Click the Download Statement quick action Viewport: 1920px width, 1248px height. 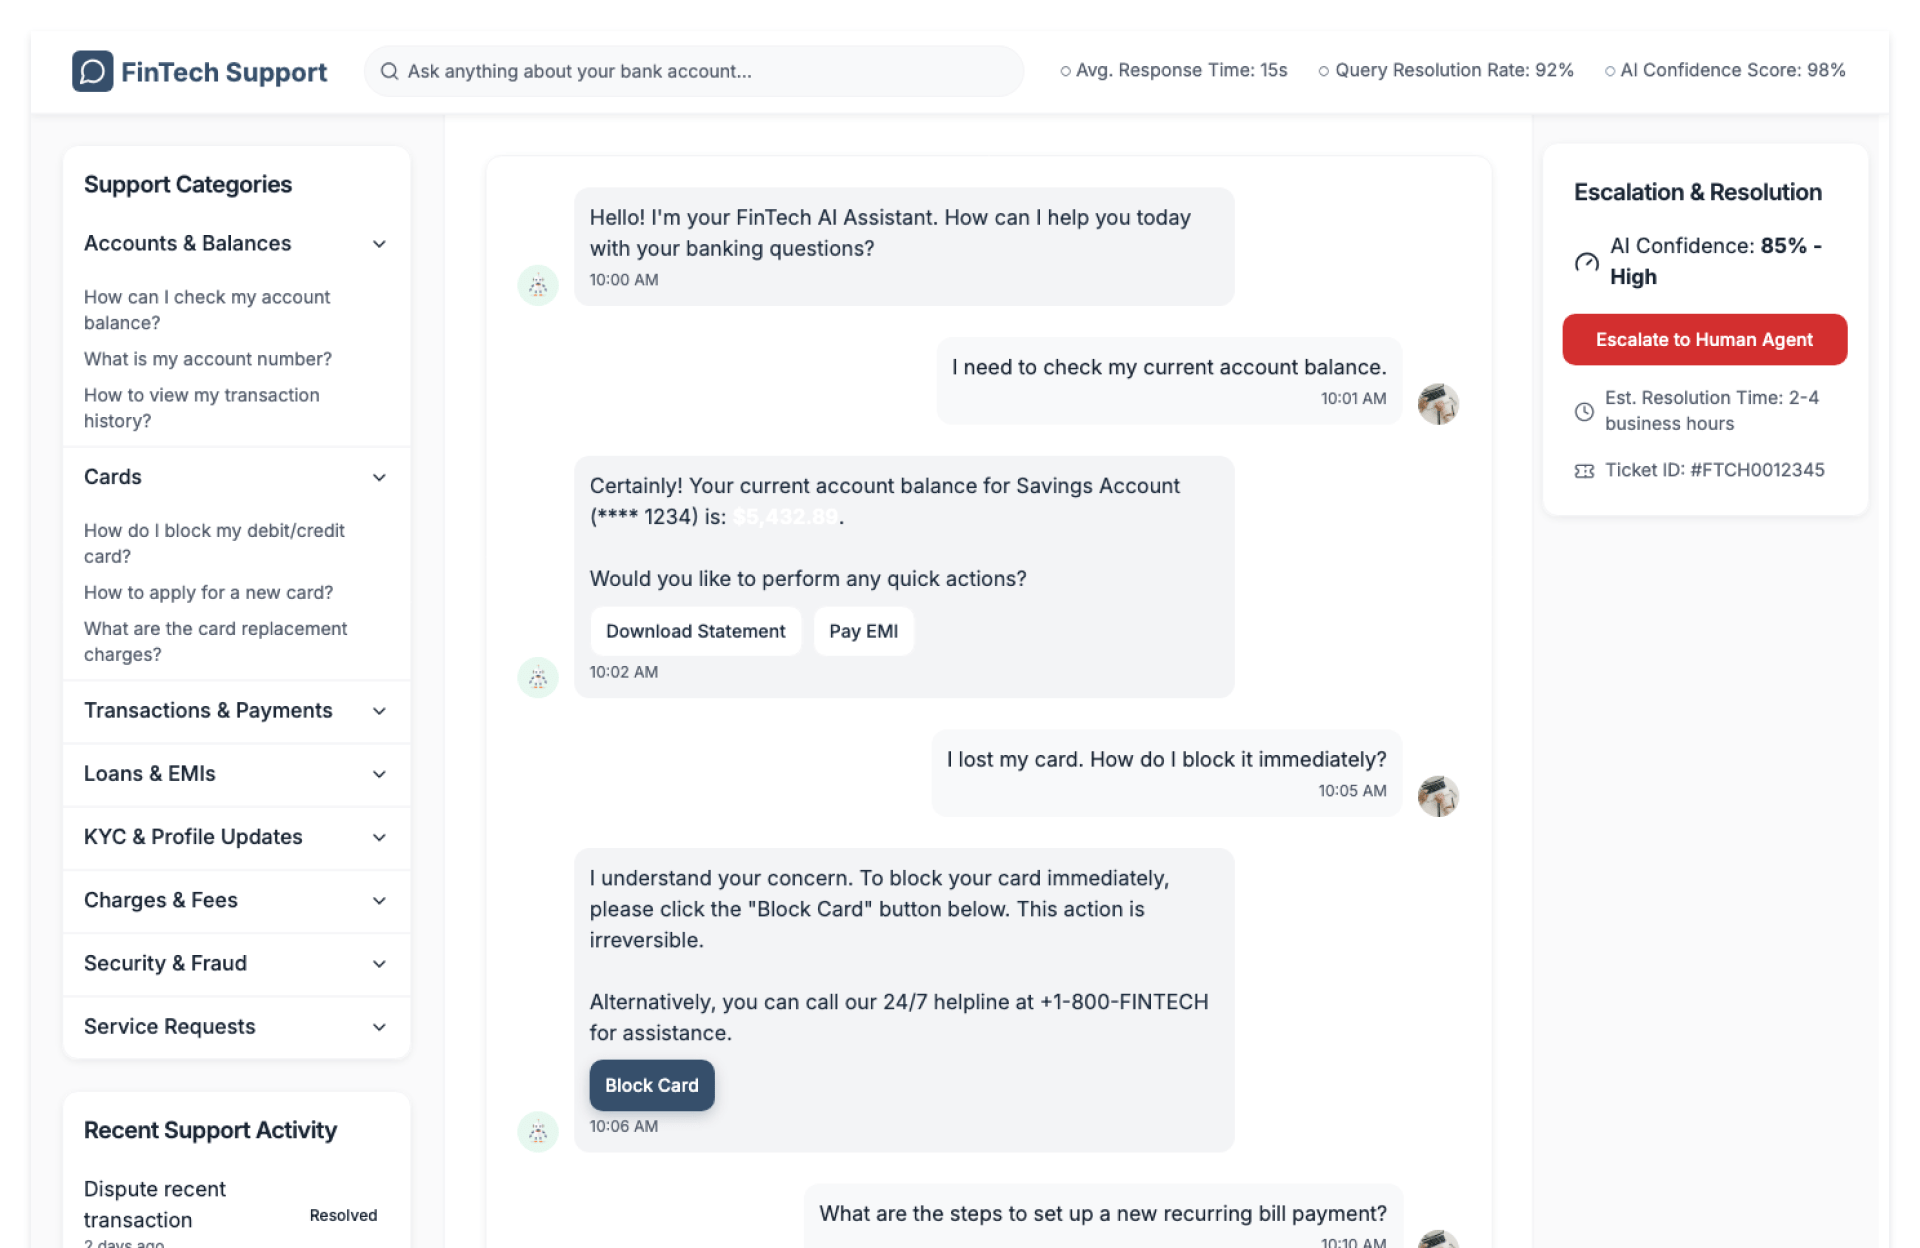tap(695, 631)
